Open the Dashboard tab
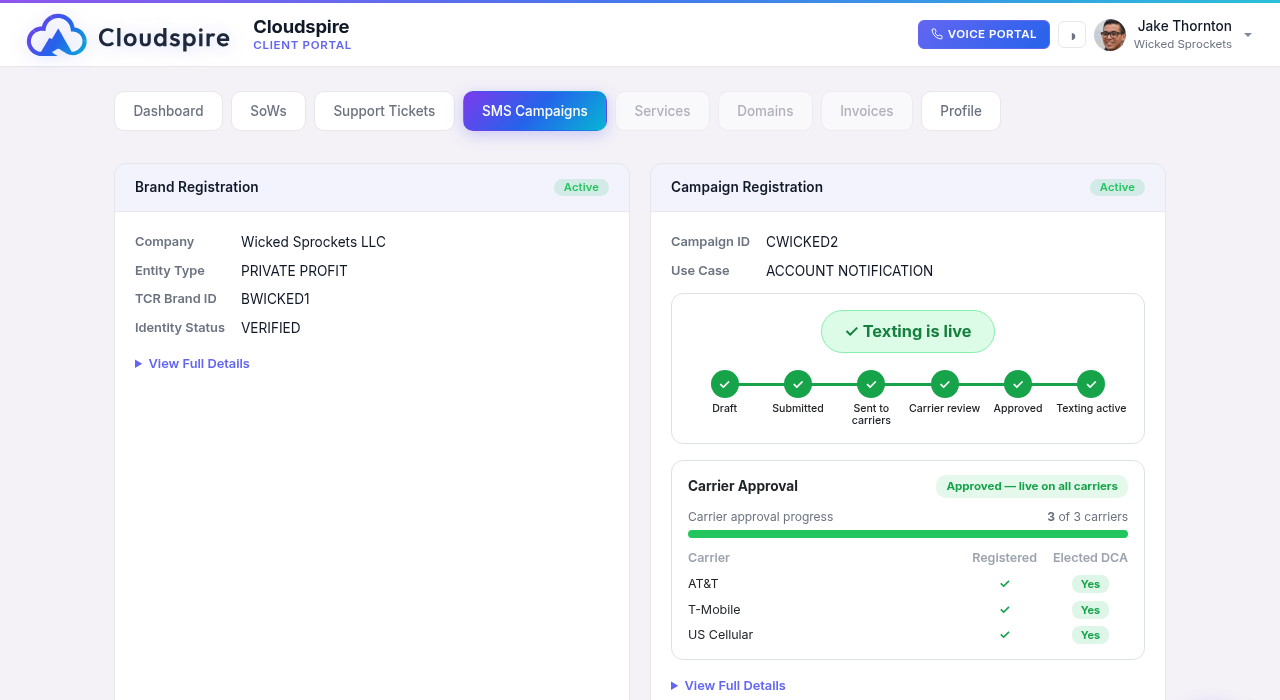This screenshot has height=700, width=1280. (168, 111)
